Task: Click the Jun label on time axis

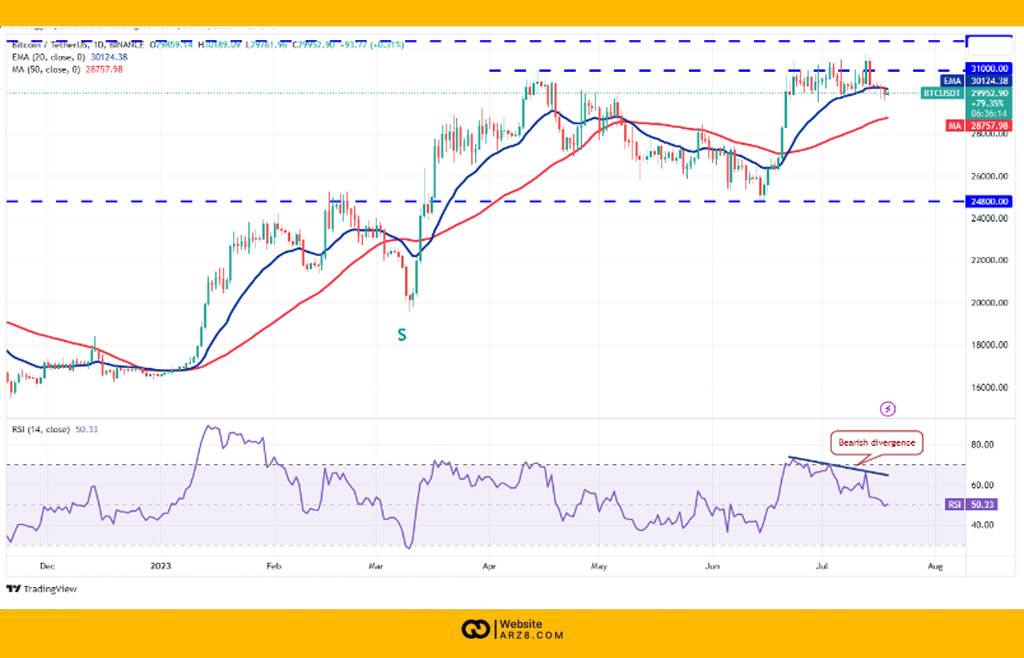Action: pyautogui.click(x=712, y=567)
